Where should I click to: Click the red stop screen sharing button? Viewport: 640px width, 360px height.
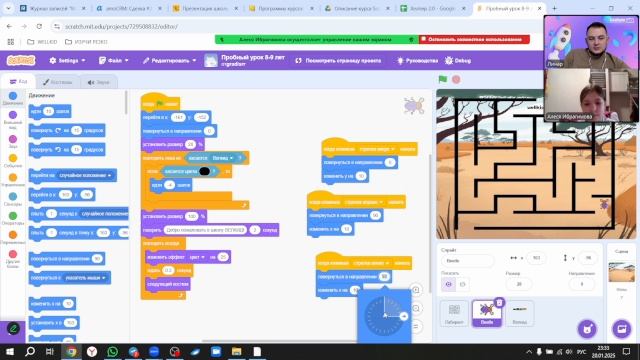pos(474,39)
